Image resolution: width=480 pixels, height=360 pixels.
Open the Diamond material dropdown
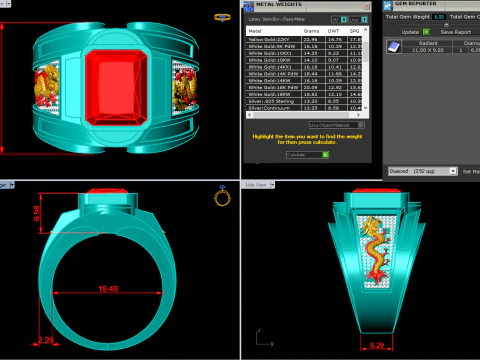tap(452, 171)
